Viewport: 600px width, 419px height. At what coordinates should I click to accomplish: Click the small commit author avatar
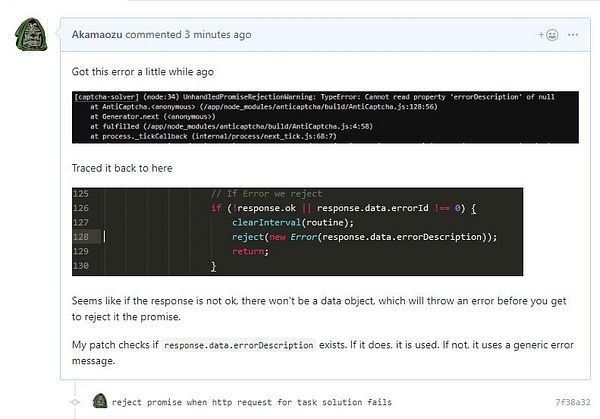coord(100,401)
